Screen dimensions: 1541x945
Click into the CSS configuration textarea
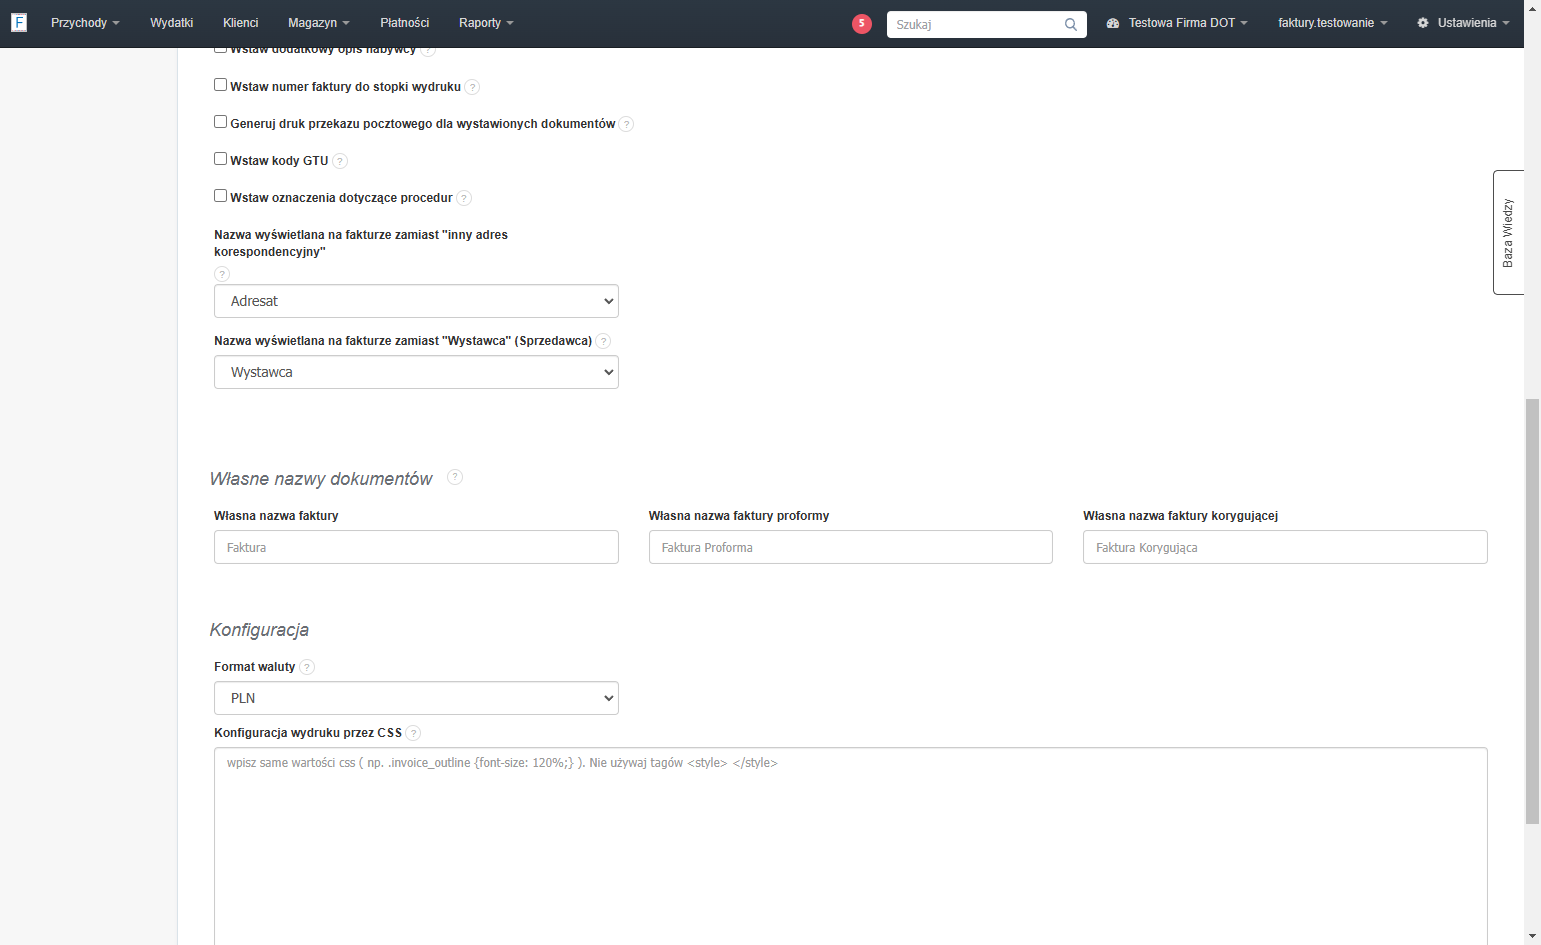[850, 846]
